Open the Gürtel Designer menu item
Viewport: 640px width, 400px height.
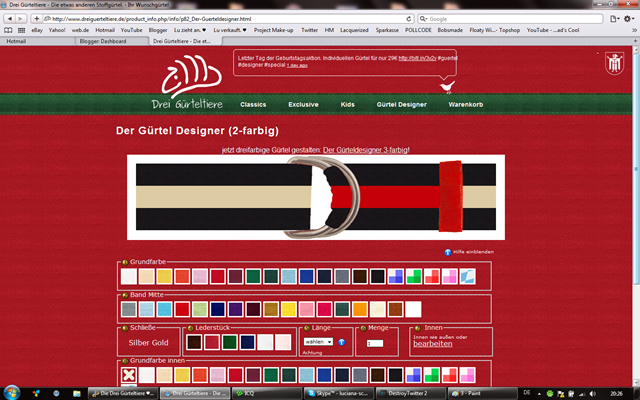(x=402, y=104)
